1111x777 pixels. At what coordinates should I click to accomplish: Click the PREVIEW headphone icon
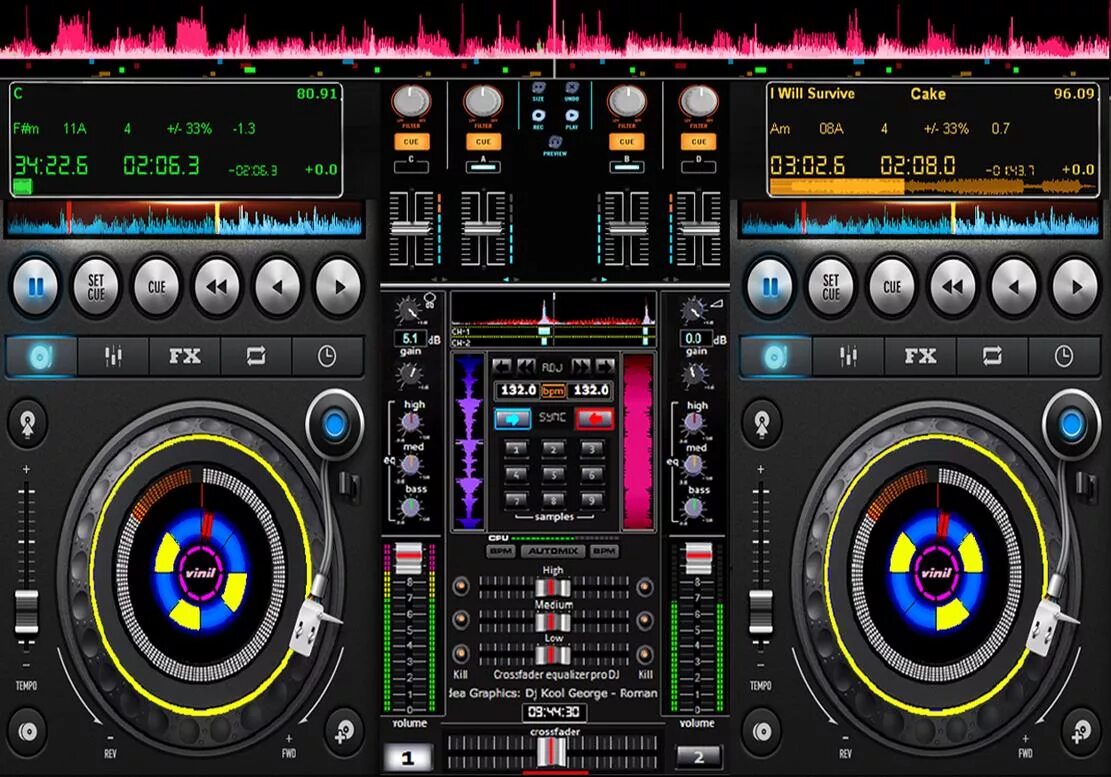[x=555, y=145]
